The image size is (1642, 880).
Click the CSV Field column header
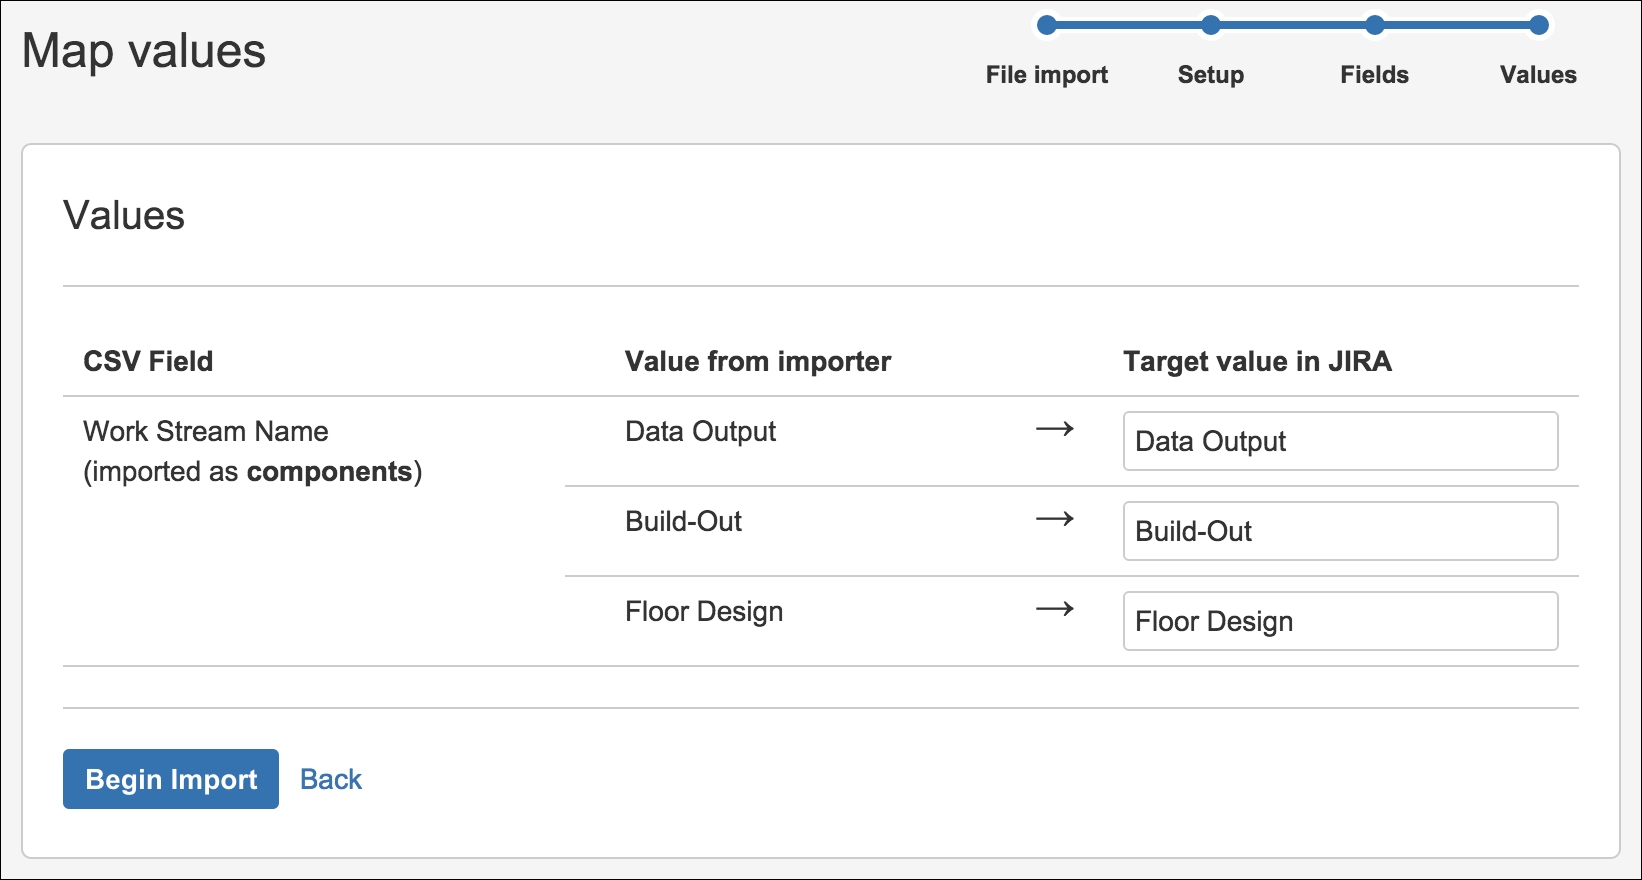click(x=148, y=361)
